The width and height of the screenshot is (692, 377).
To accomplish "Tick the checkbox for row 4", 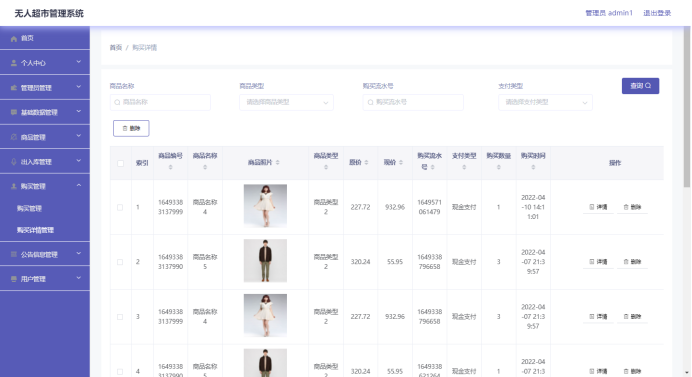I will pos(120,372).
